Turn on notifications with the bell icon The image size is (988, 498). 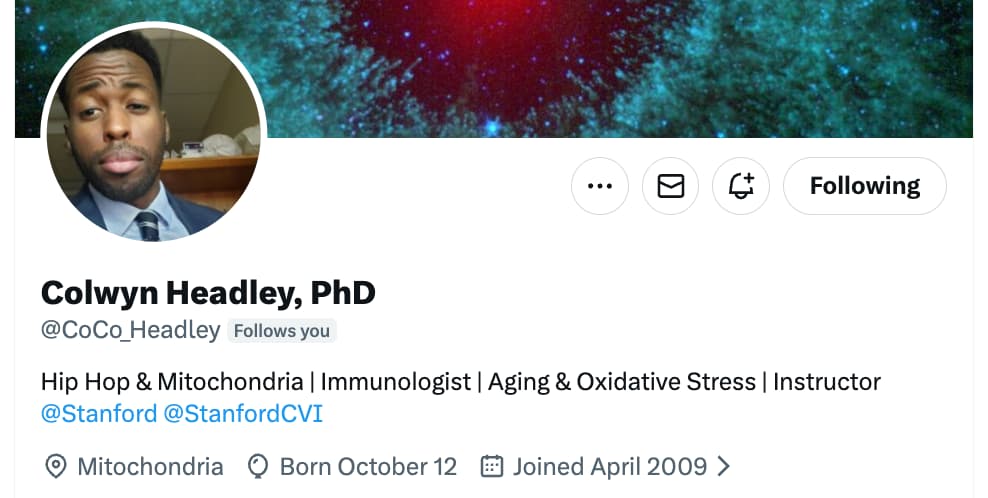(x=741, y=186)
